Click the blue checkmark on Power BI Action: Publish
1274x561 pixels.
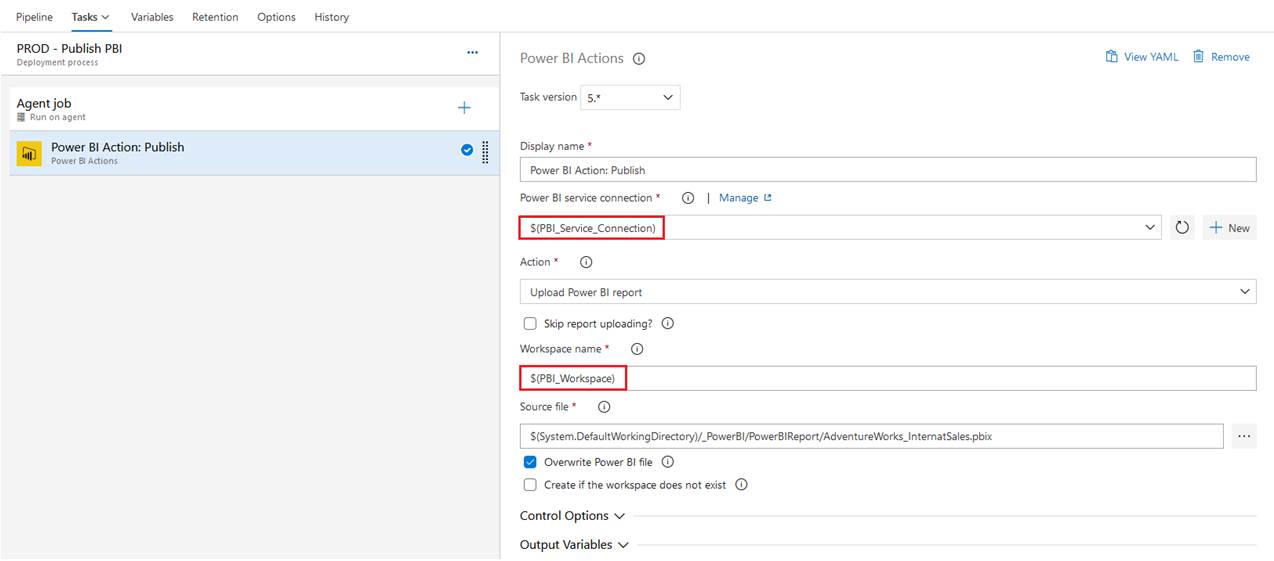467,150
